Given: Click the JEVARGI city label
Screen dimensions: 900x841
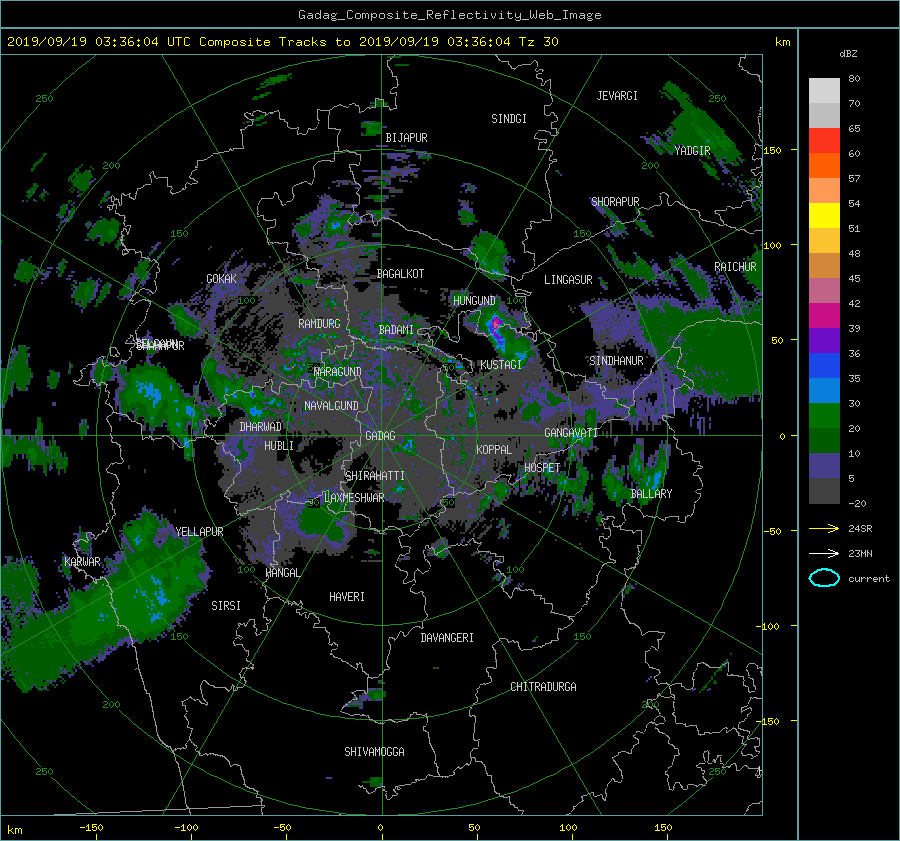Looking at the screenshot, I should (x=617, y=96).
